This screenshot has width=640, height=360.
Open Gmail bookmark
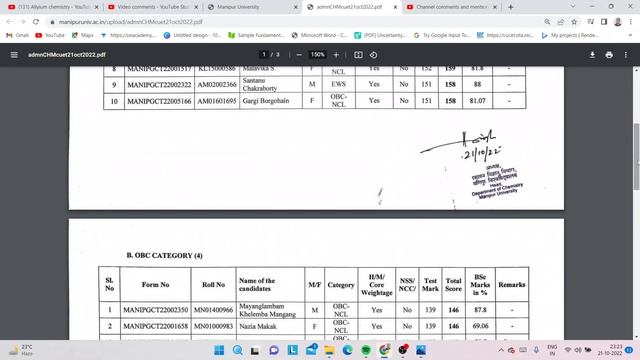pos(18,36)
